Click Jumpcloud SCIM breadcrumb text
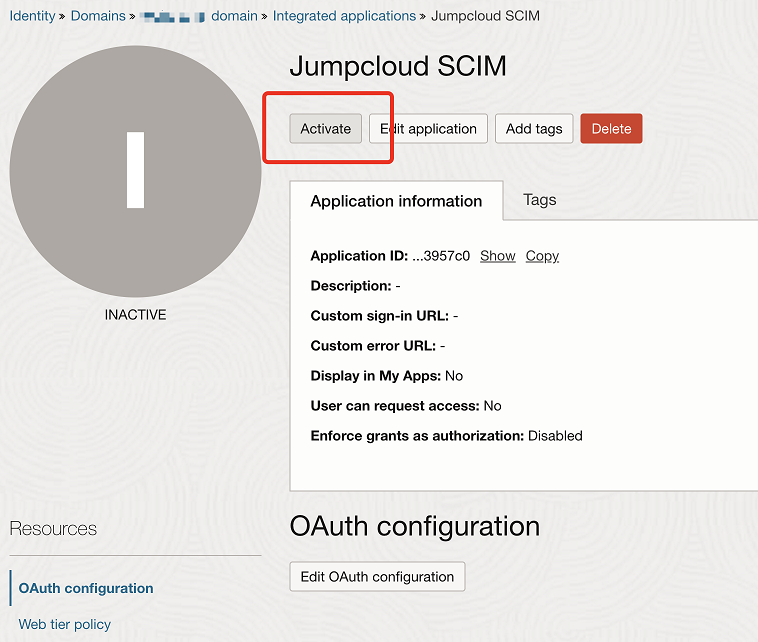 485,16
